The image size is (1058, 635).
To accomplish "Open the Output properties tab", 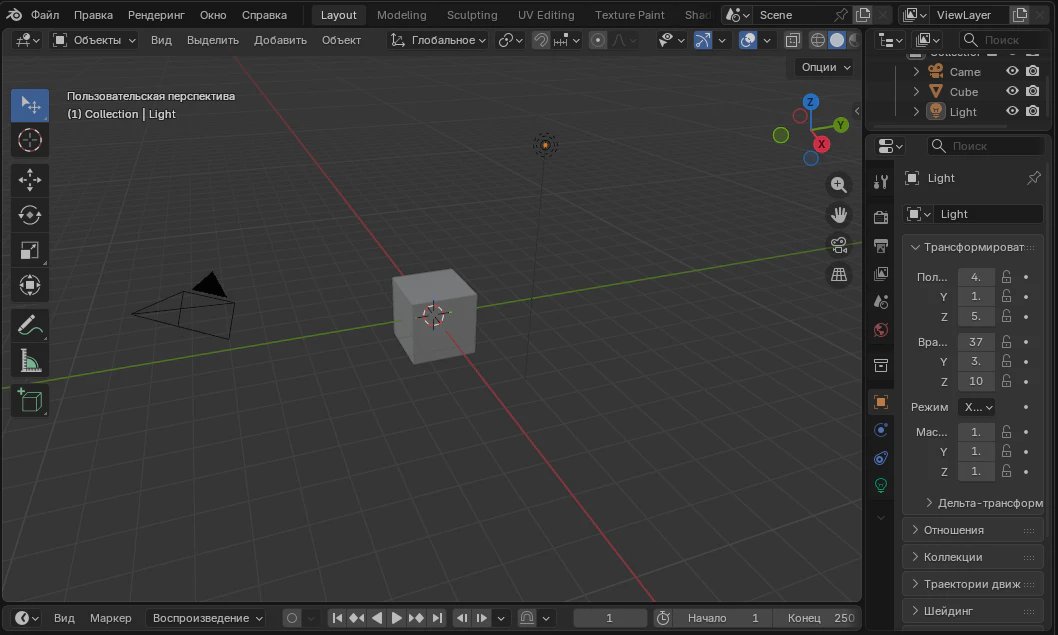I will point(881,245).
